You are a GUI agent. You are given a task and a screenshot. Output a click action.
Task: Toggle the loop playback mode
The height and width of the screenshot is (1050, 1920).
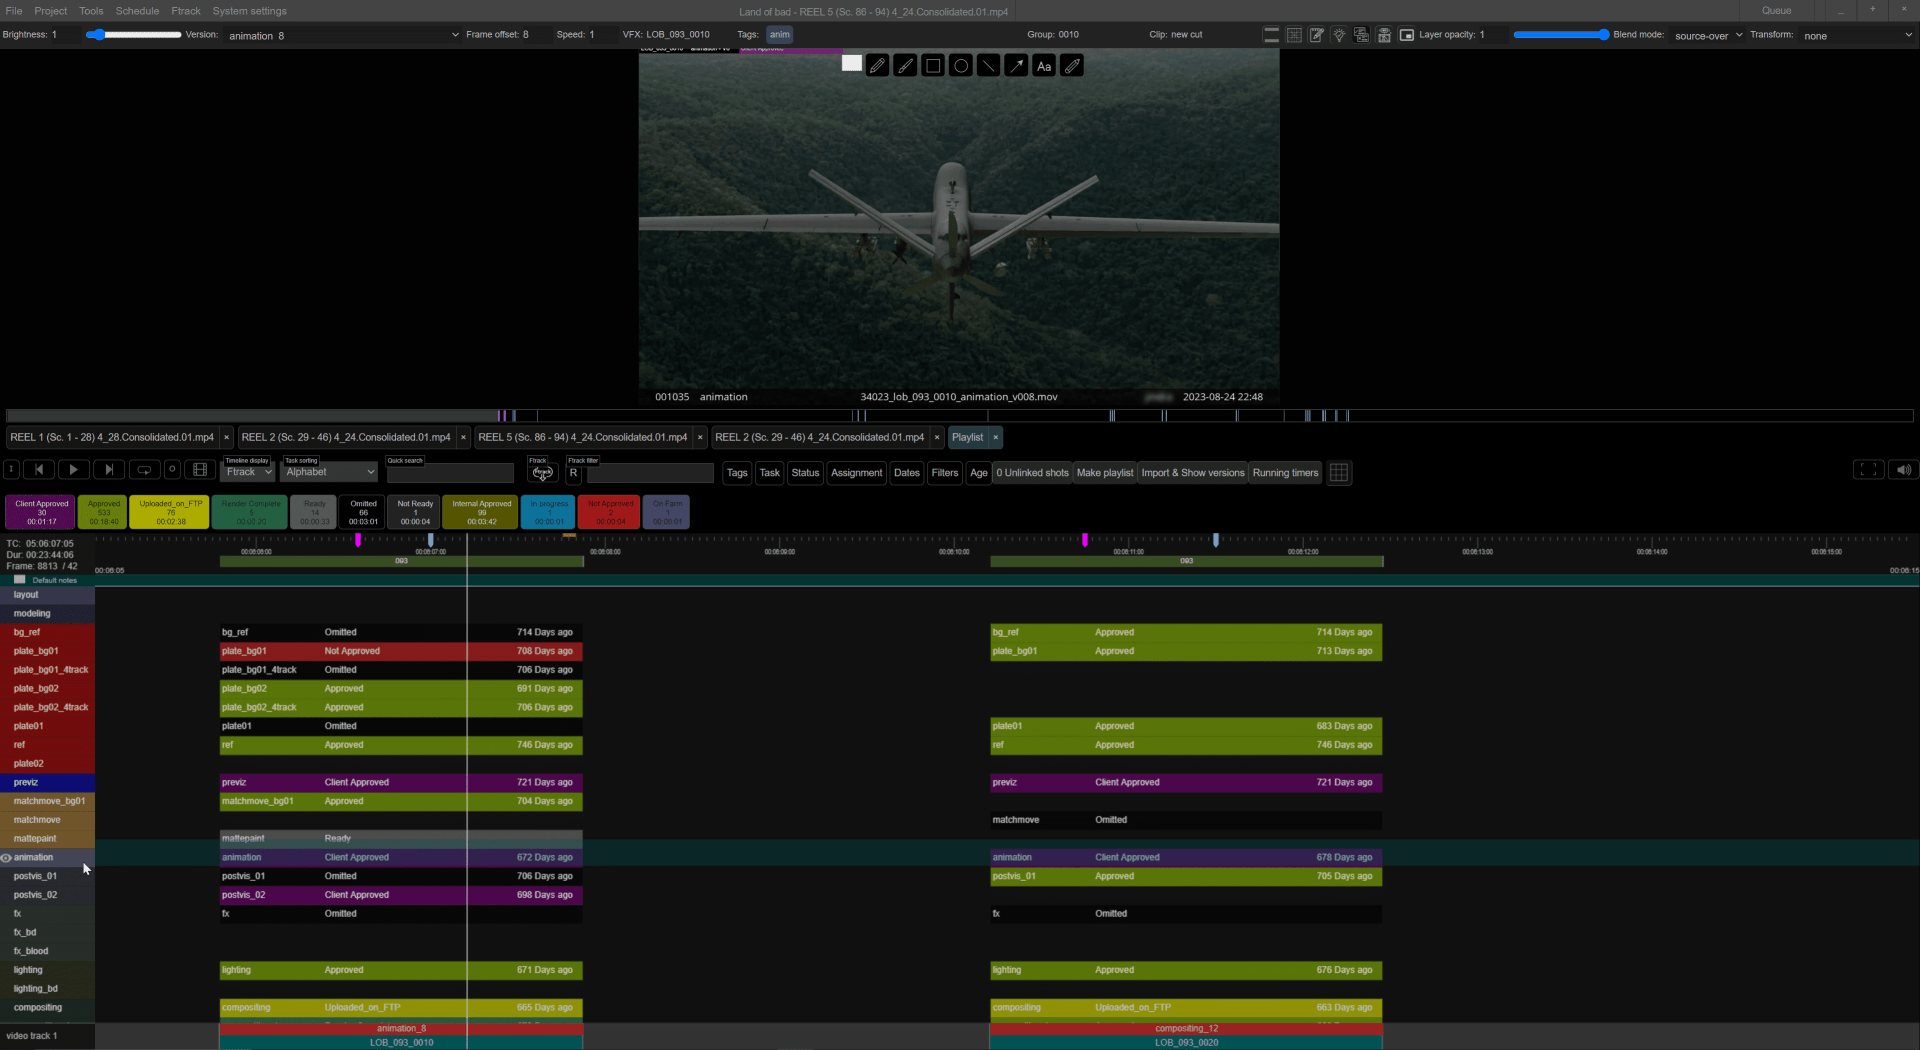[144, 469]
